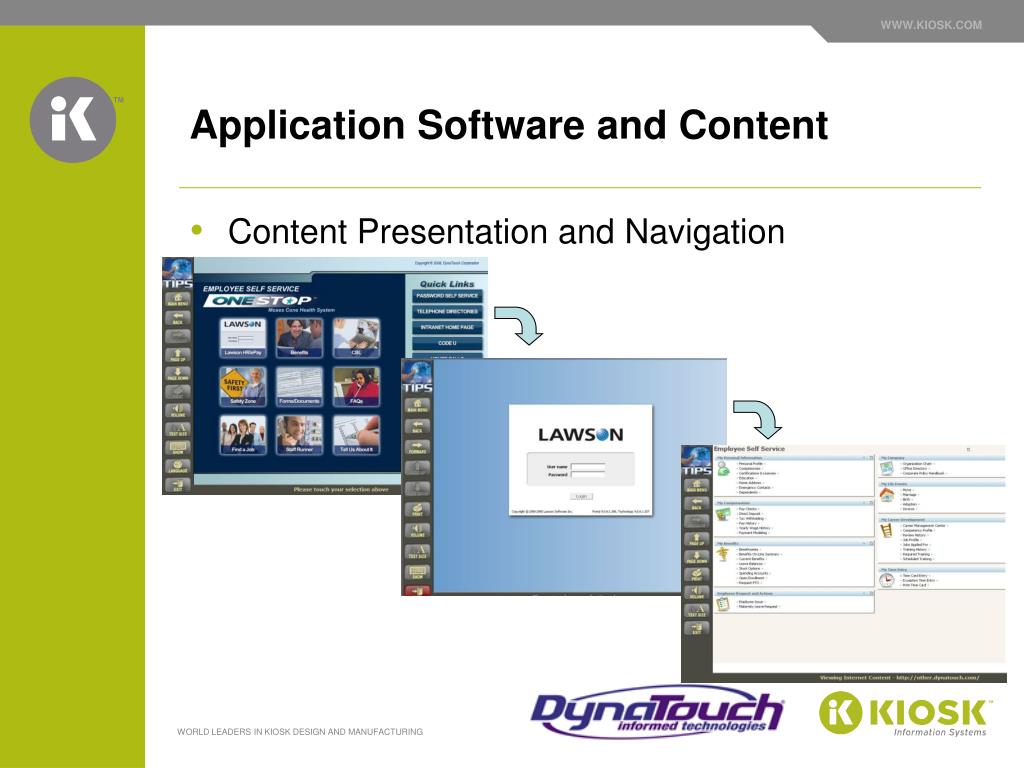
Task: Select Password Self Service quick link
Action: [x=447, y=296]
